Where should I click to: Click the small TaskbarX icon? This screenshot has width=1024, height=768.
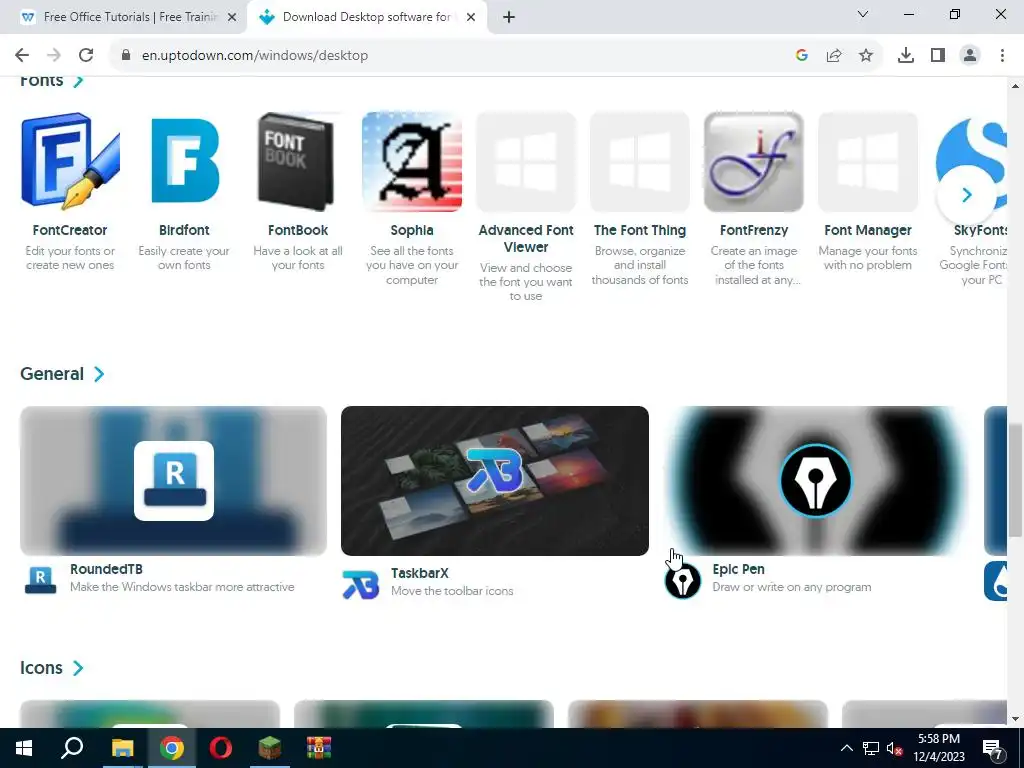pos(360,584)
